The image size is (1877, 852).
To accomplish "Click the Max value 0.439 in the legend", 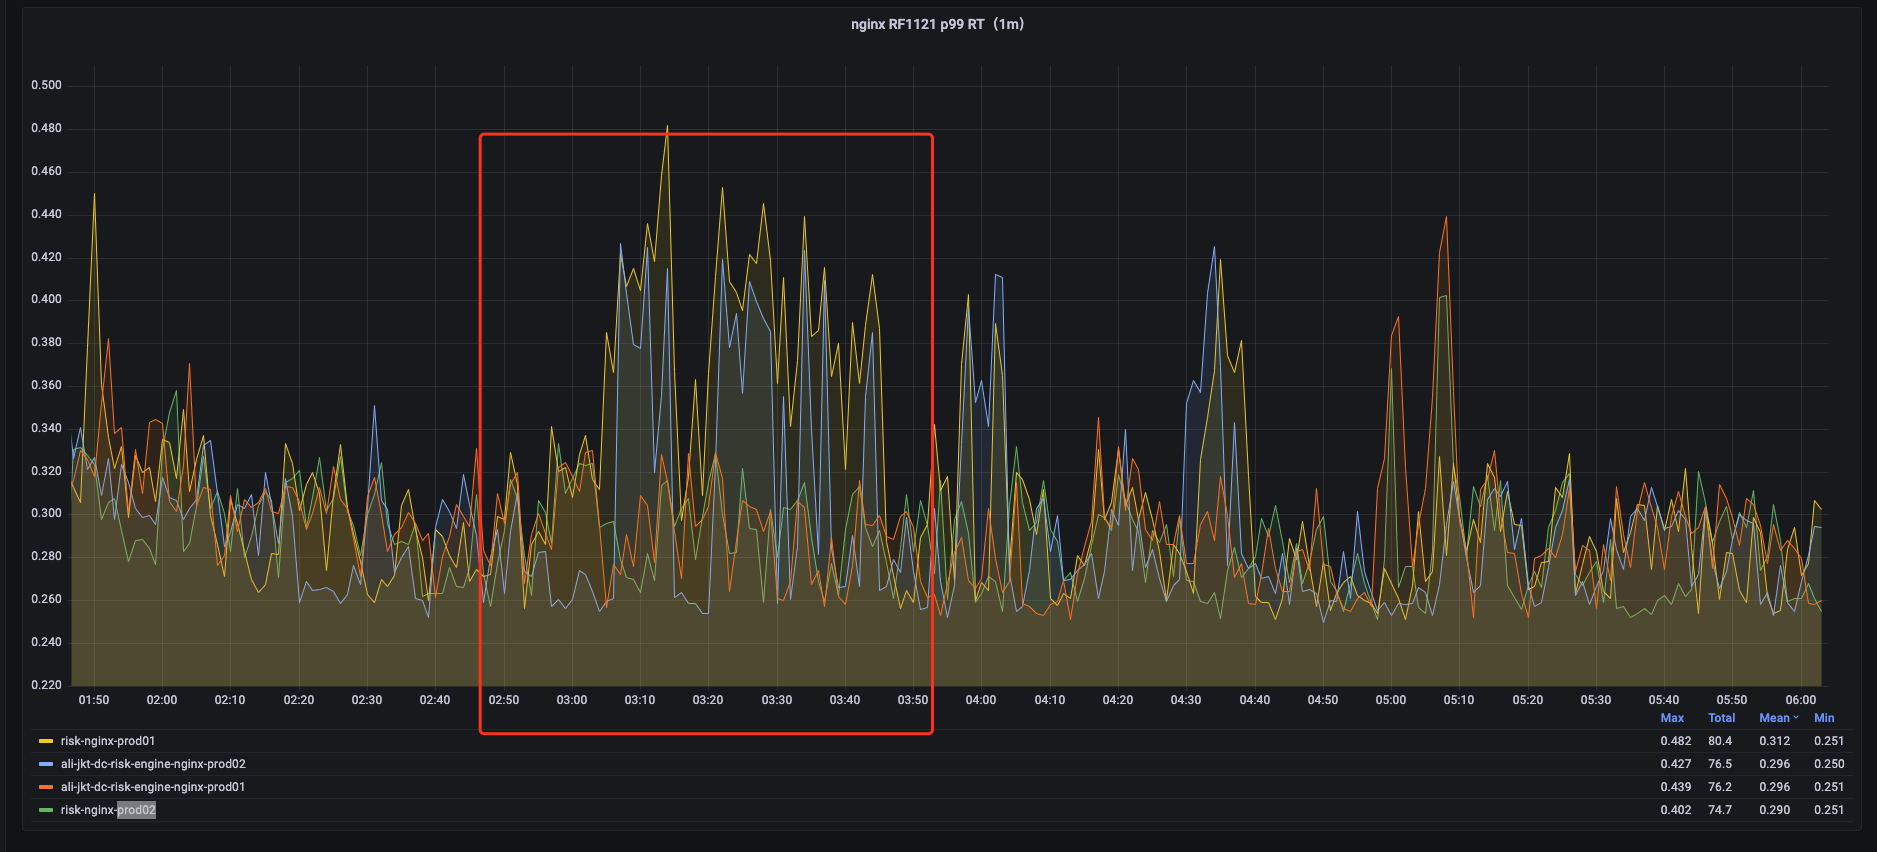I will [x=1676, y=787].
